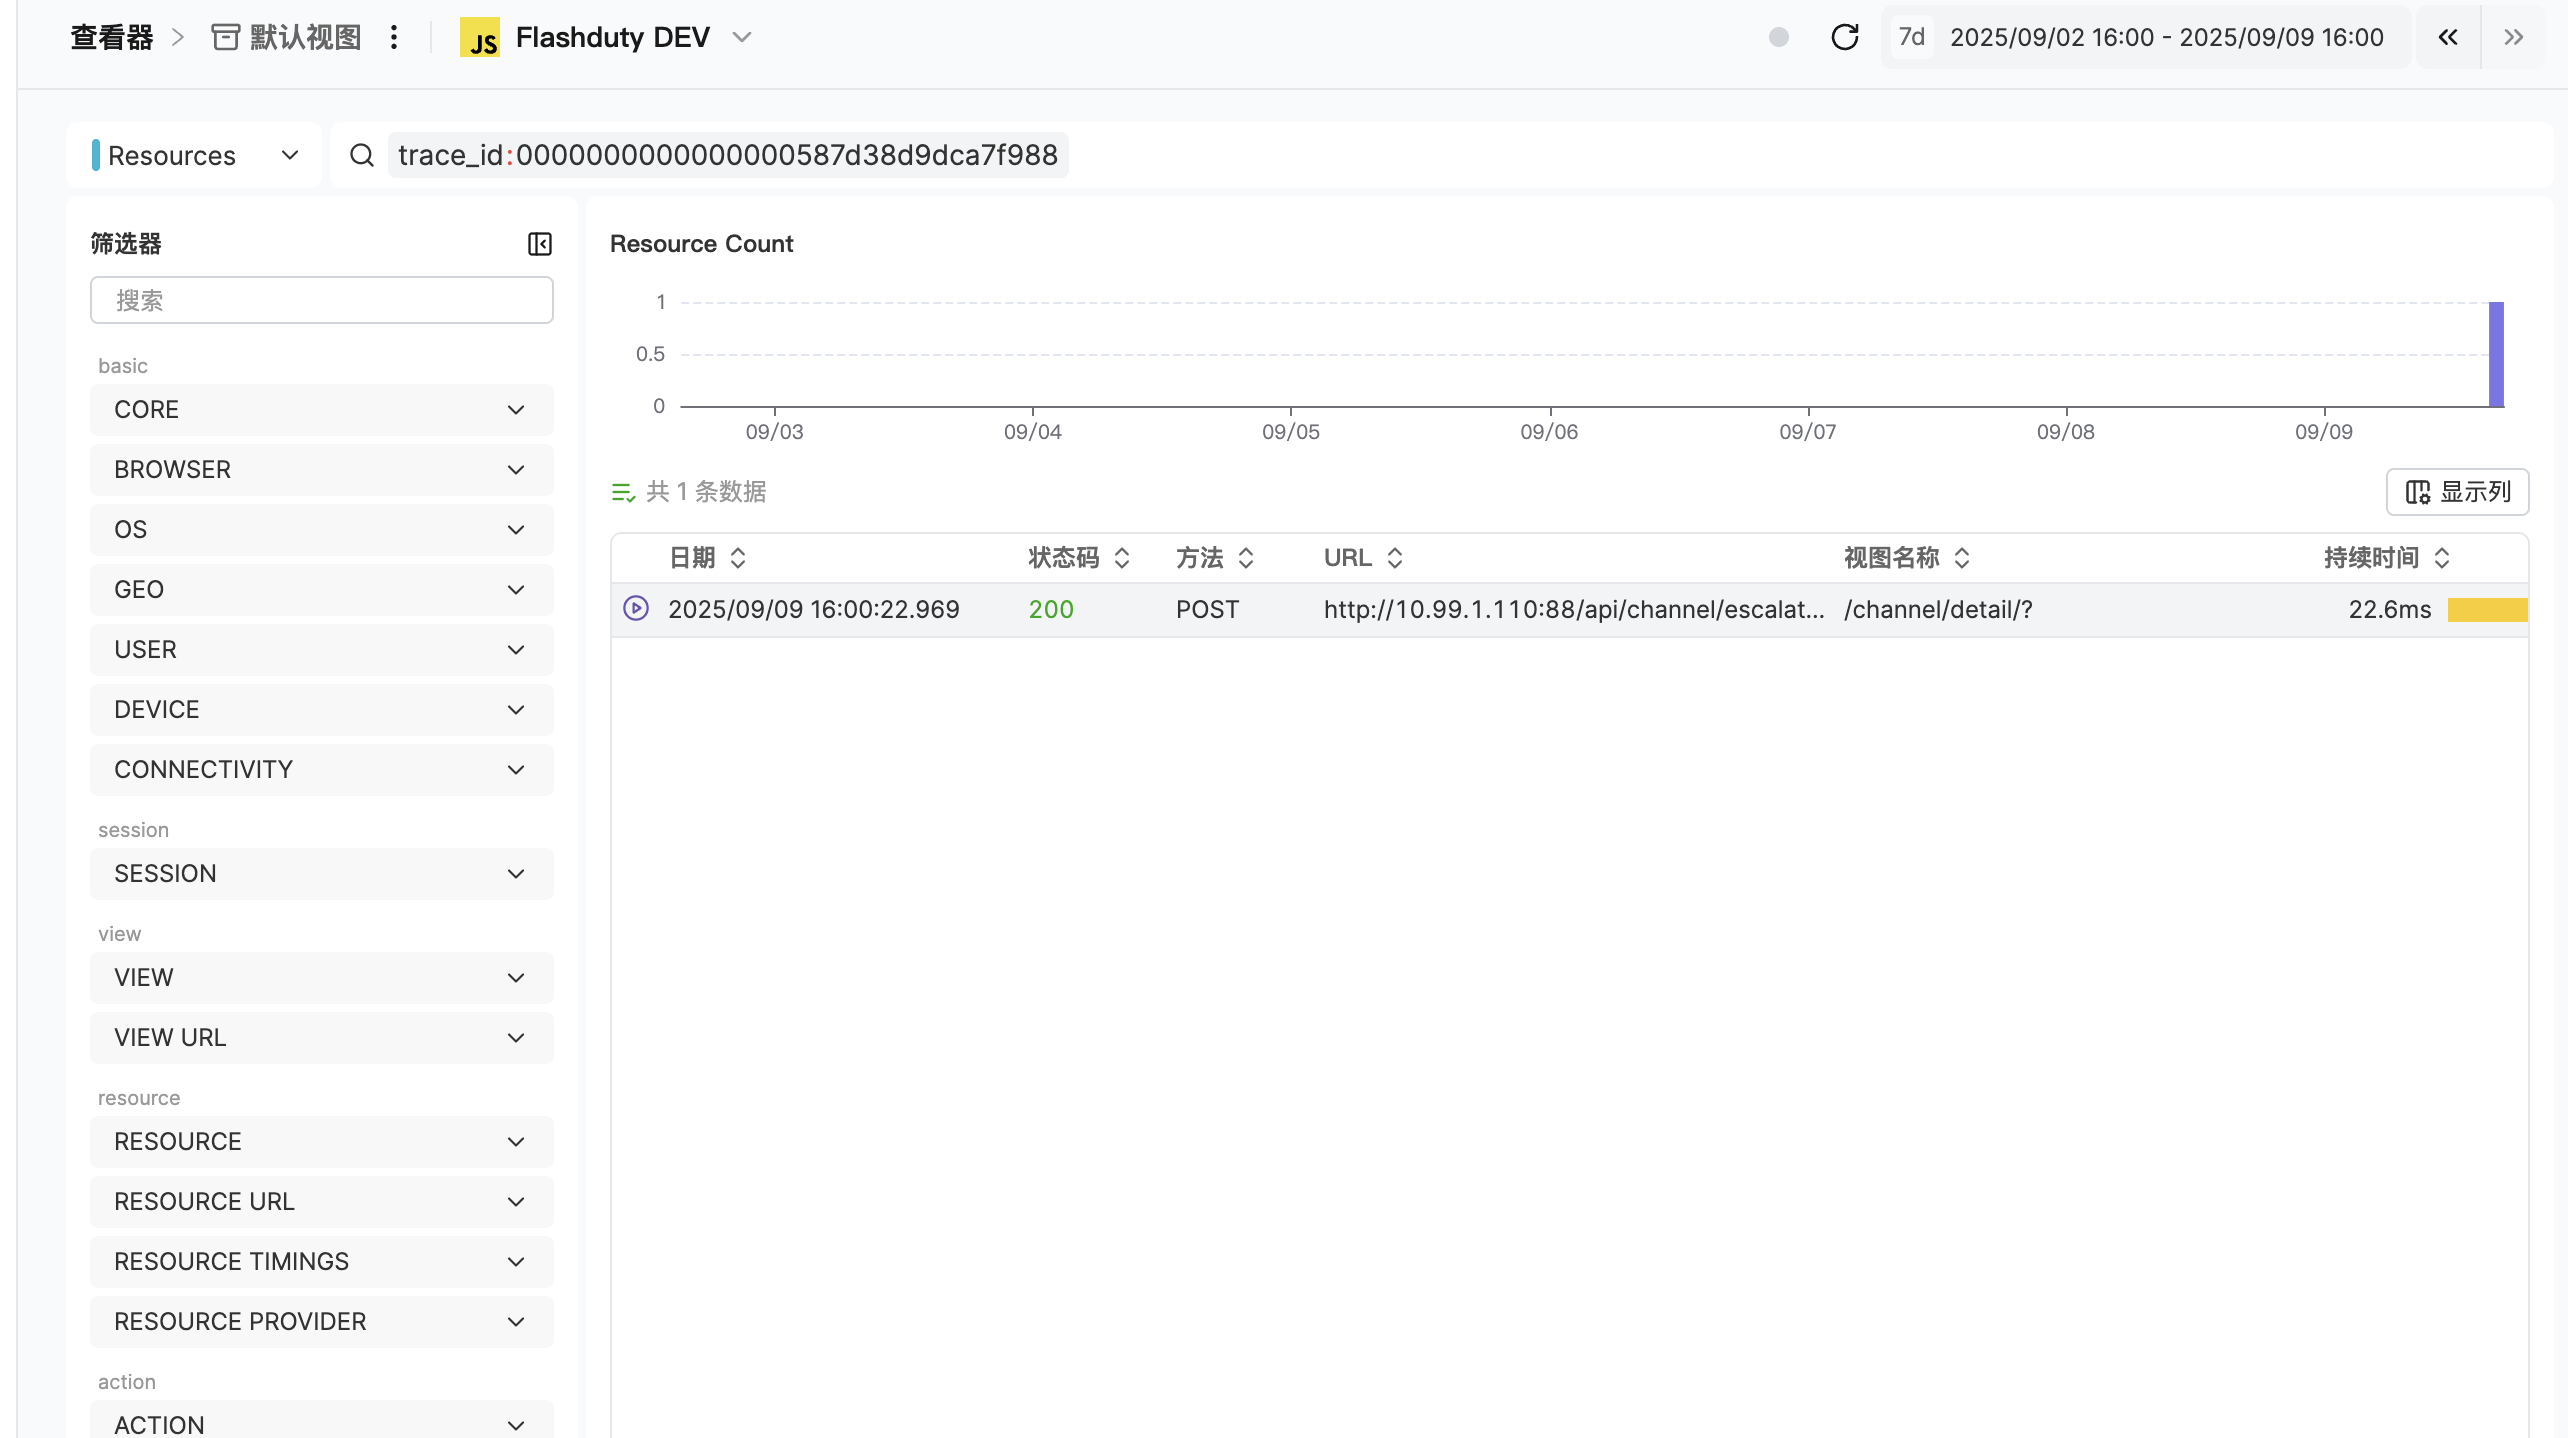The height and width of the screenshot is (1438, 2568).
Task: Sort table by 状态码 column
Action: [1122, 558]
